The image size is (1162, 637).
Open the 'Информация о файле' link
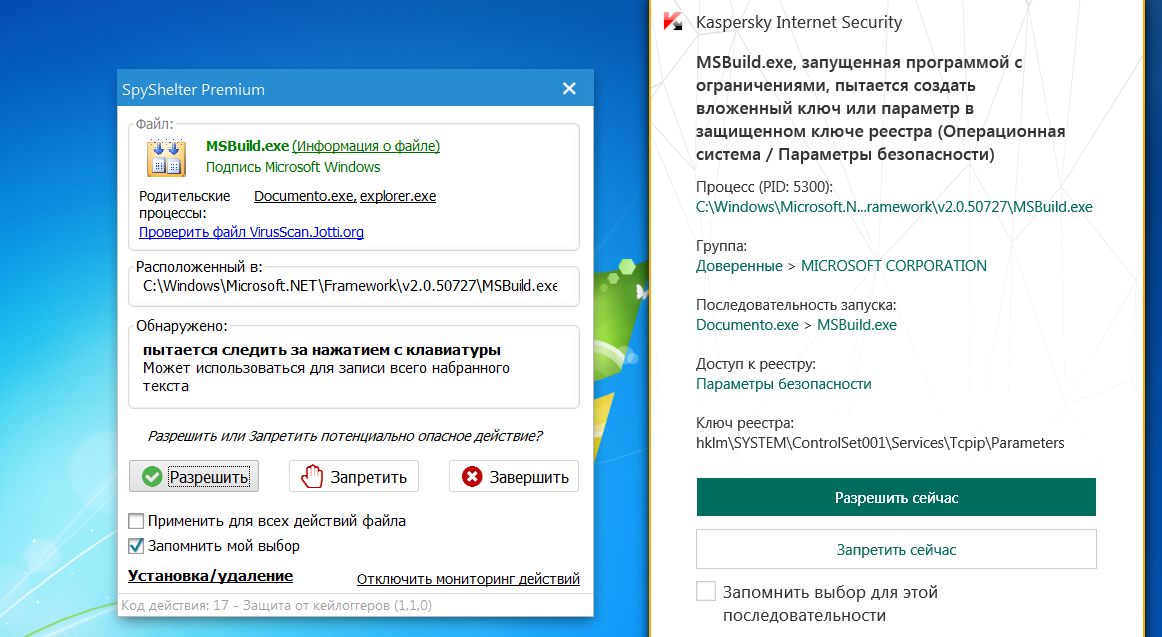pos(366,146)
